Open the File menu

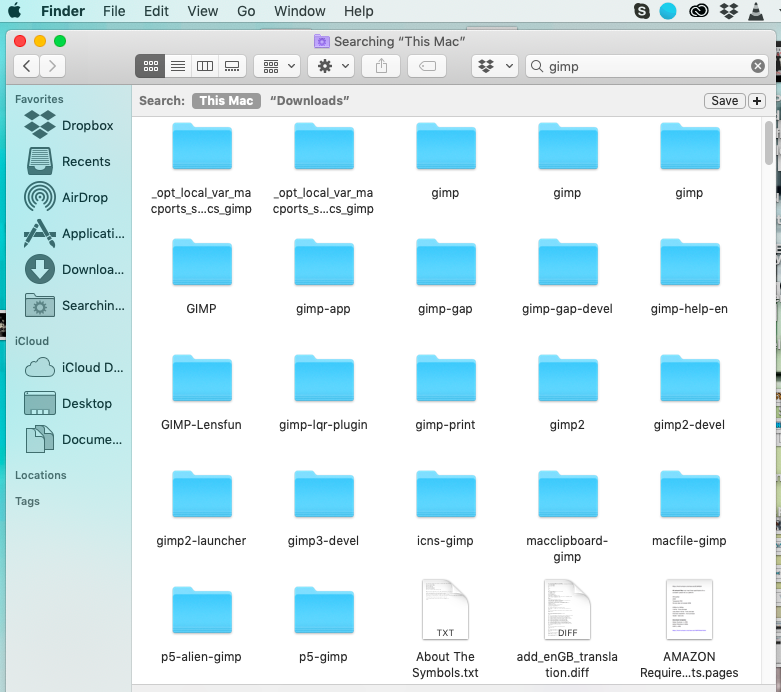coord(114,10)
